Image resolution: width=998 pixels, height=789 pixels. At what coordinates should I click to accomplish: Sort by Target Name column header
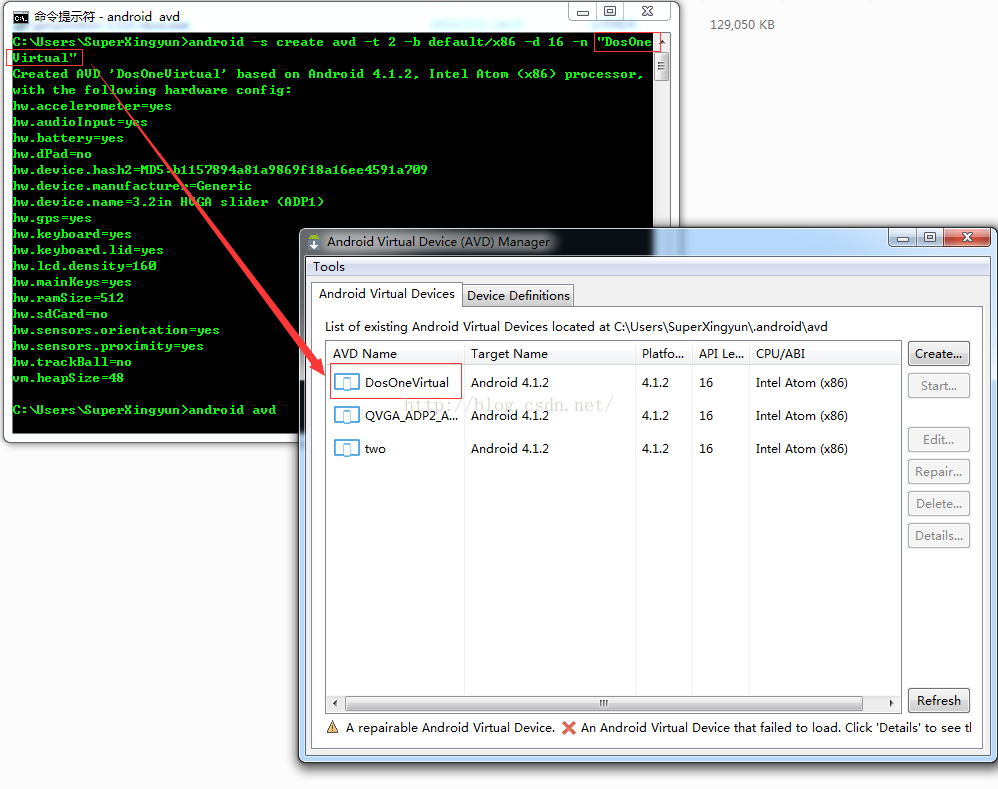tap(509, 353)
